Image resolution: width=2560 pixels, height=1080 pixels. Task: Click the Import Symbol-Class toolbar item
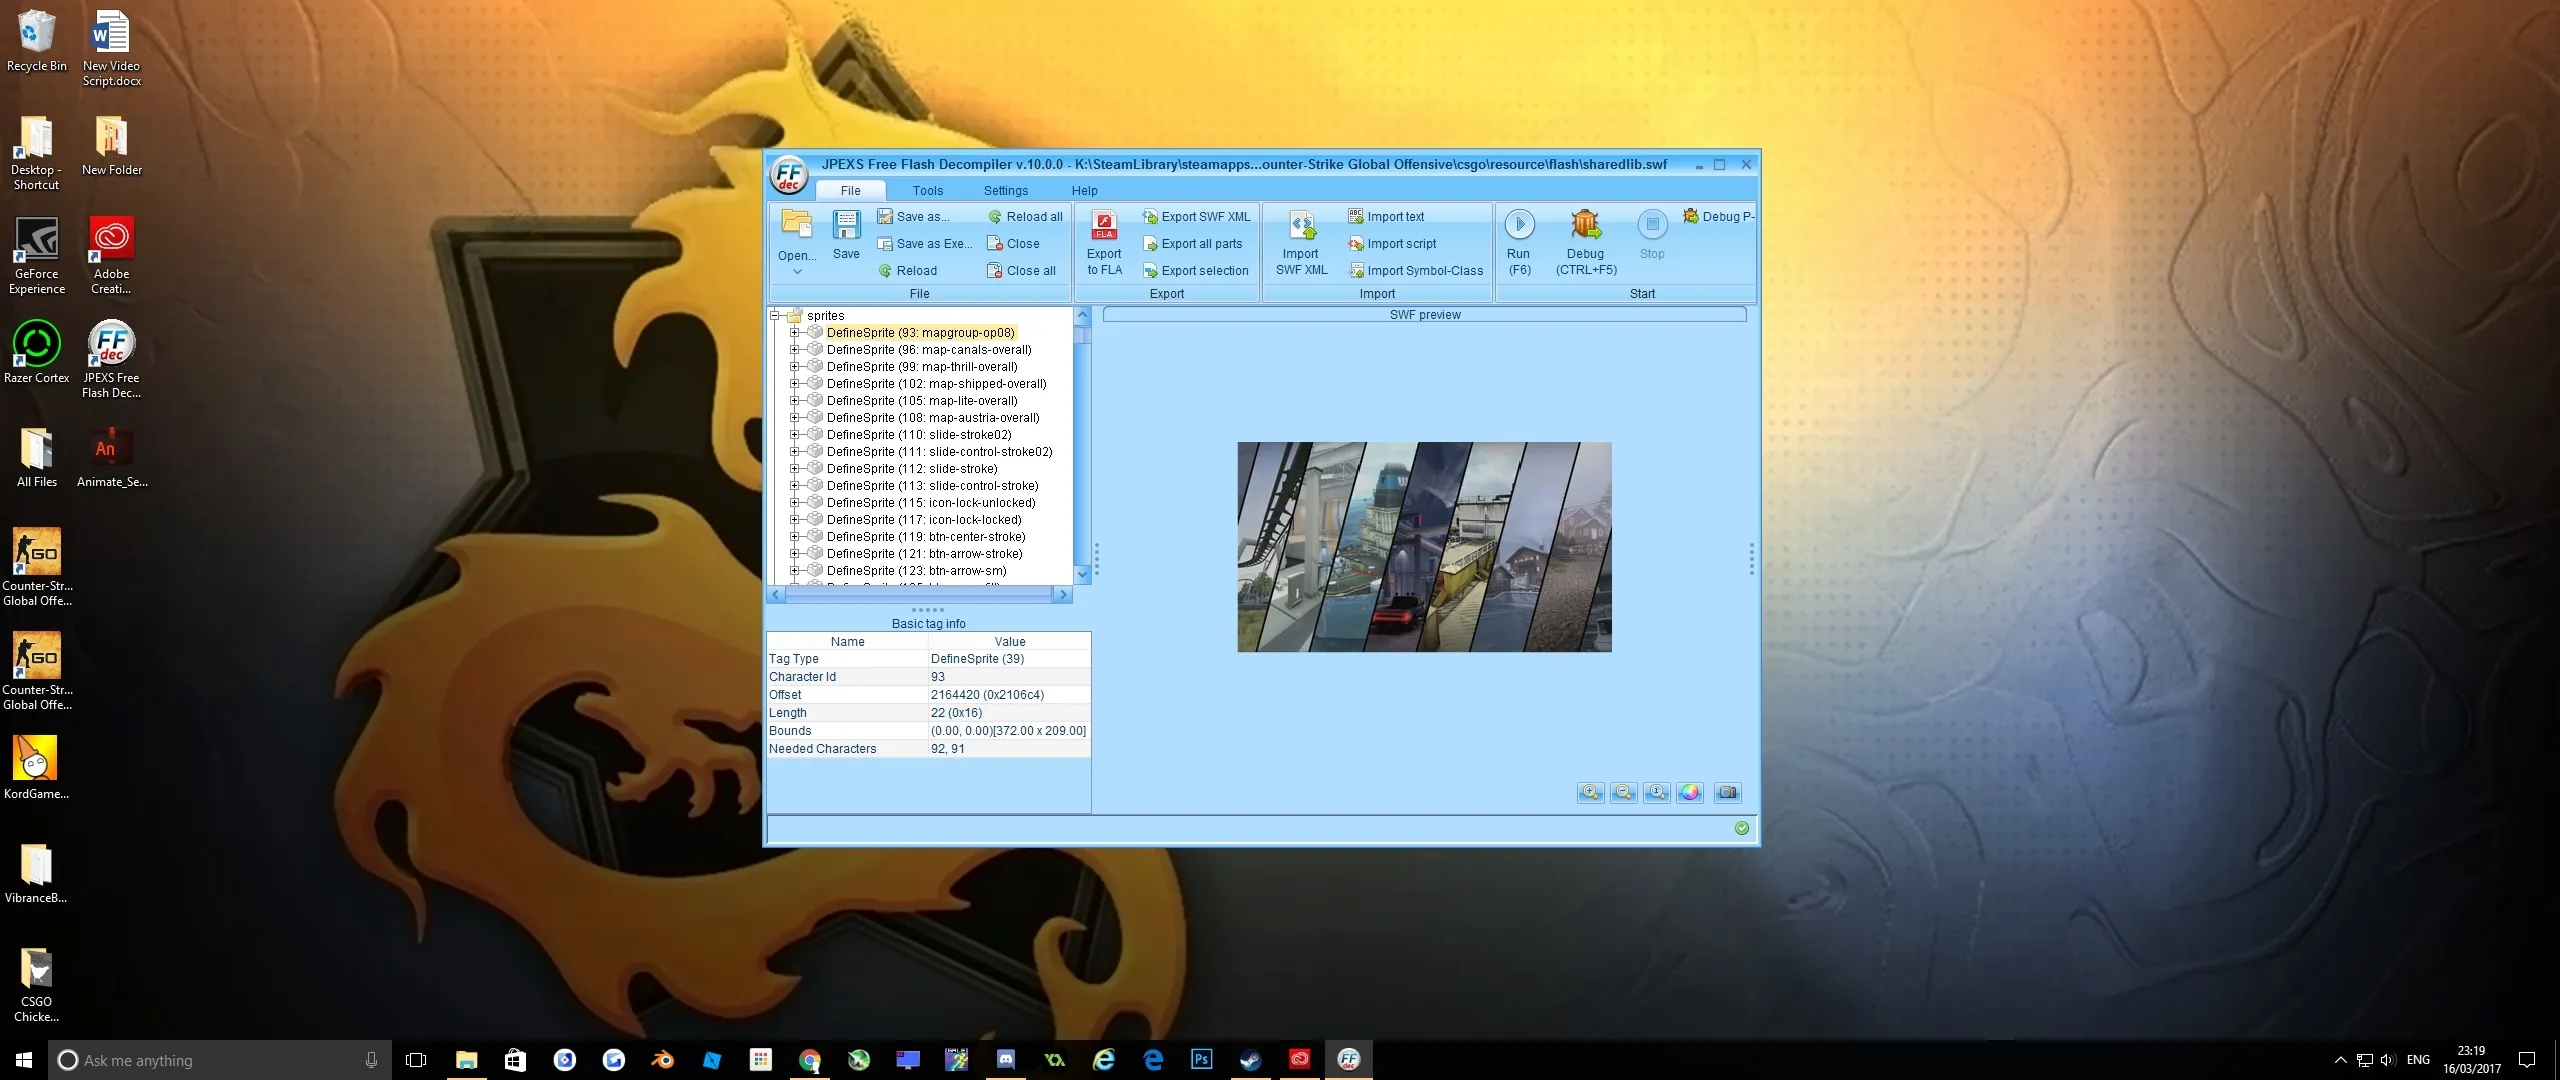point(1416,271)
